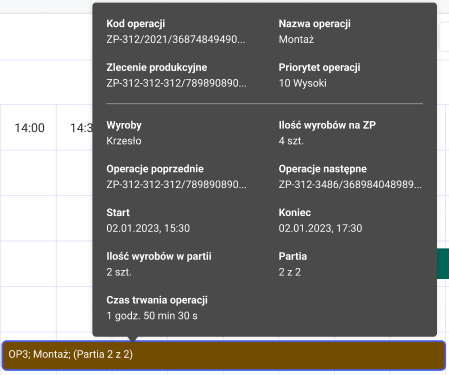Click the Partia value 2 z 2 in tooltip
The height and width of the screenshot is (375, 449).
coord(290,272)
